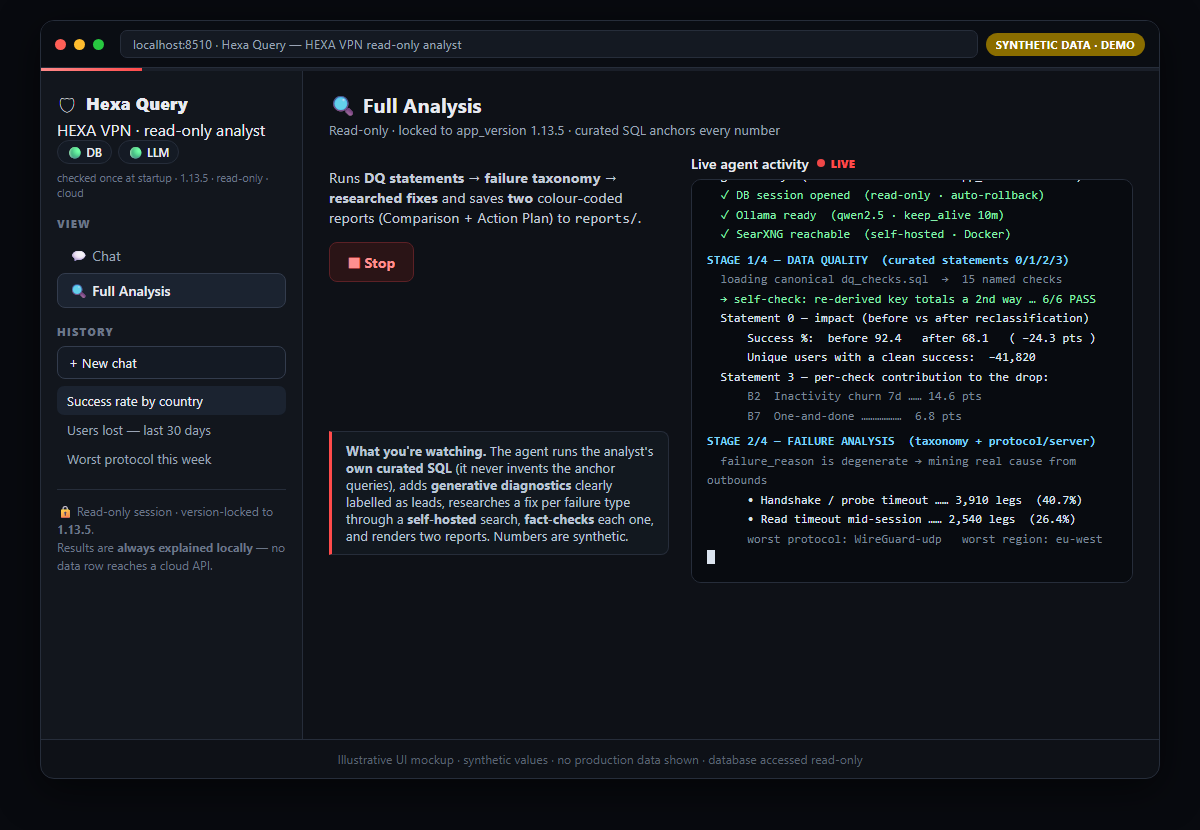The image size is (1200, 830).
Task: Click the magnifier icon in Full Analysis sidebar item
Action: pyautogui.click(x=78, y=291)
